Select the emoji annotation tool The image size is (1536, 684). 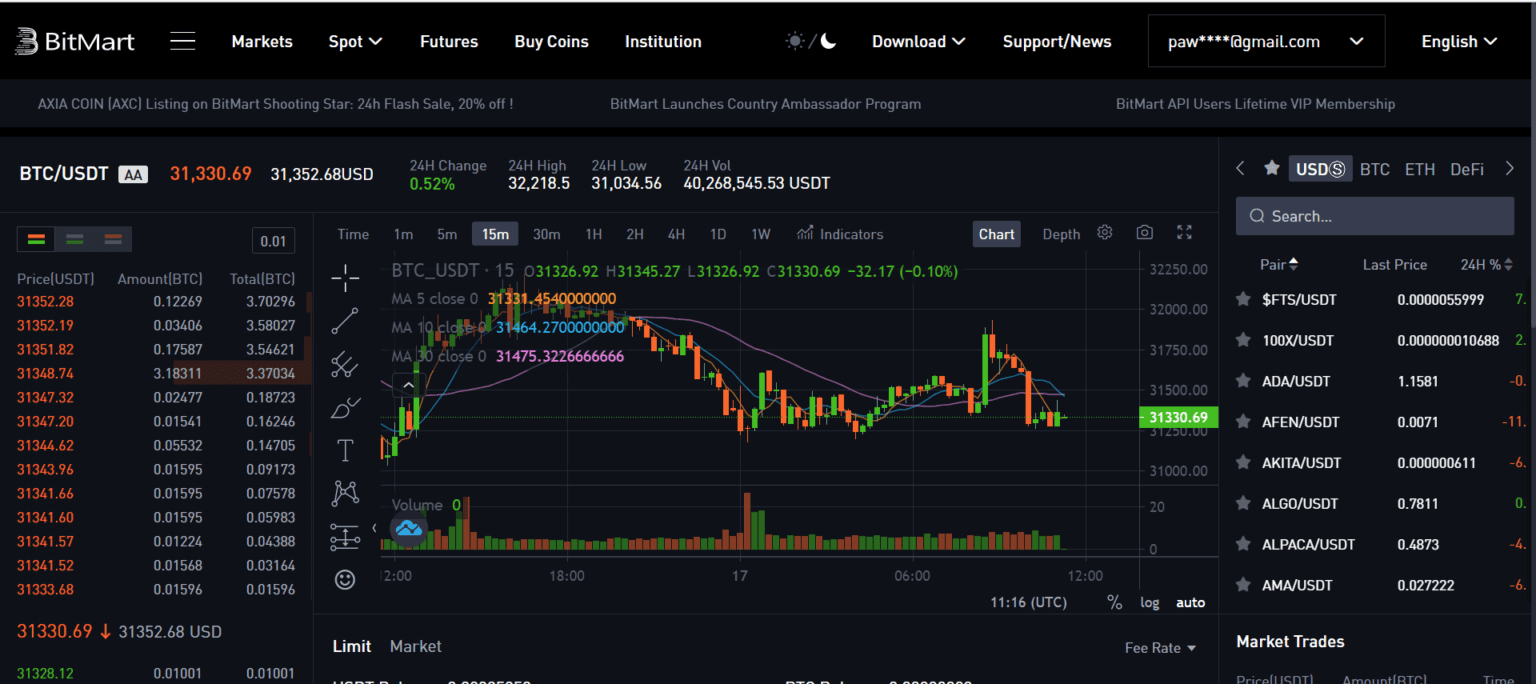click(x=345, y=579)
